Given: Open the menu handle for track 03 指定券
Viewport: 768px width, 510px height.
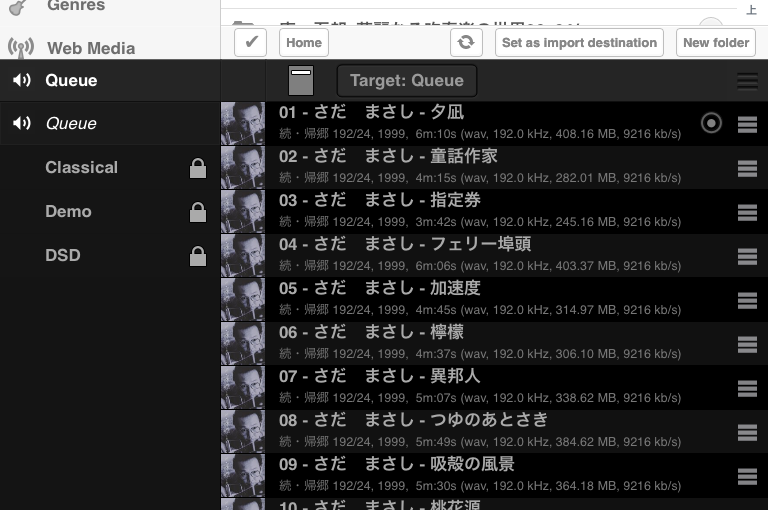Looking at the screenshot, I should click(747, 213).
